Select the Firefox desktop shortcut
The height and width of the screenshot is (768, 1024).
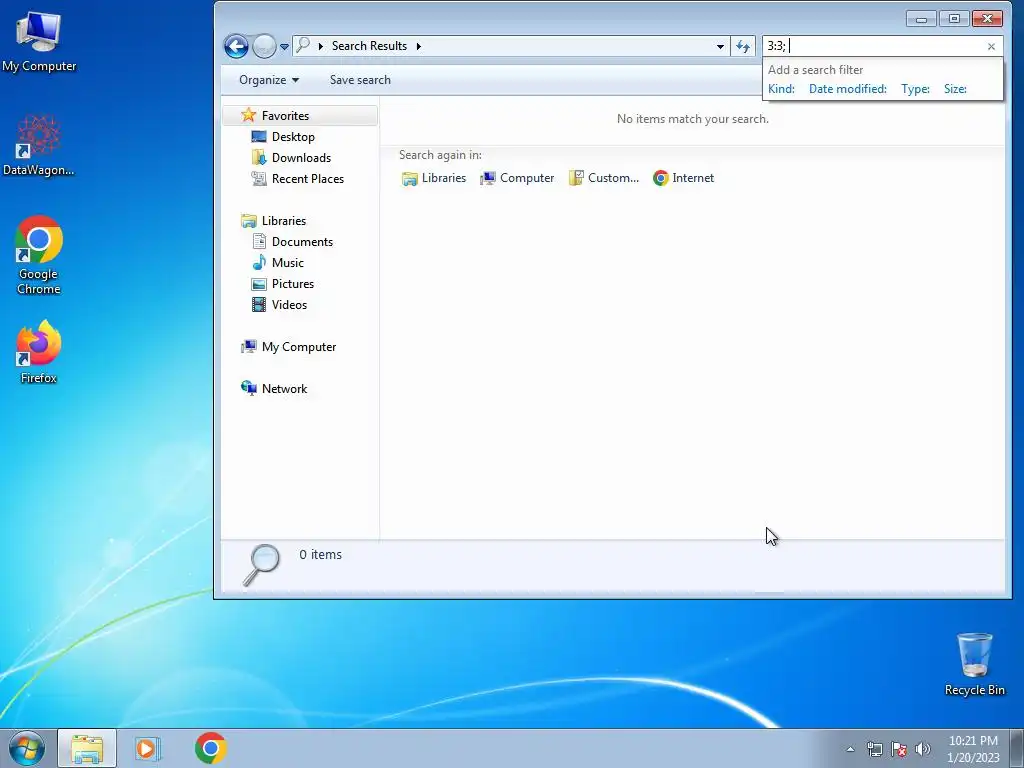pyautogui.click(x=39, y=353)
